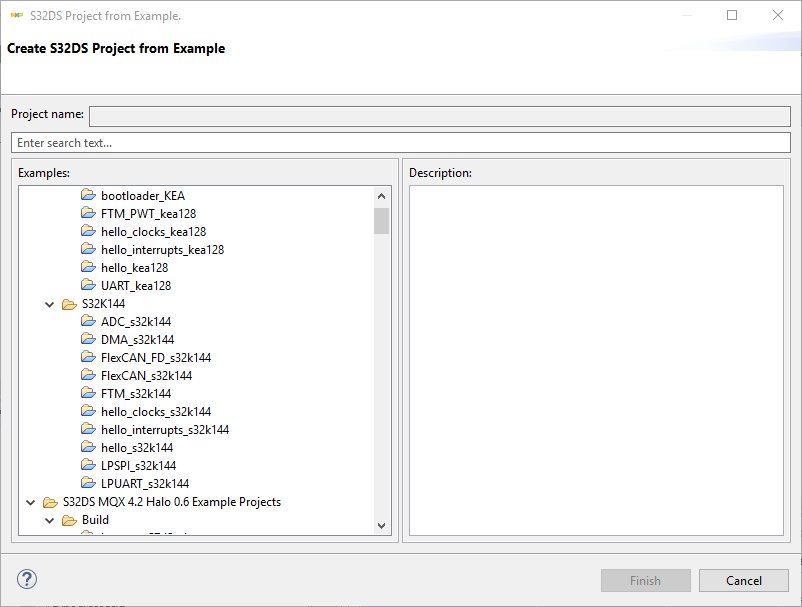802x607 pixels.
Task: Click the ADC_s32k144 folder icon
Action: [88, 321]
